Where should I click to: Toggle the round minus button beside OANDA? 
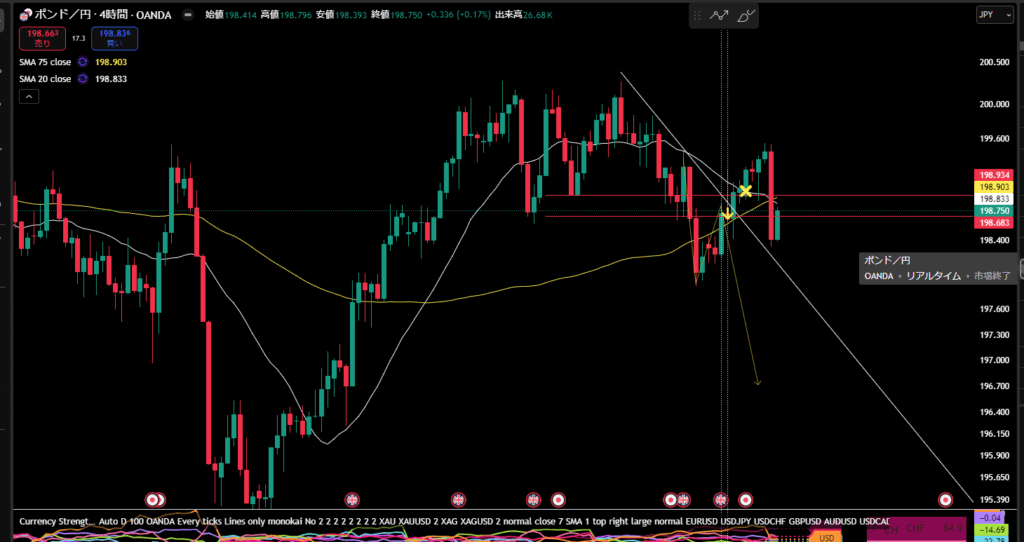pyautogui.click(x=189, y=15)
